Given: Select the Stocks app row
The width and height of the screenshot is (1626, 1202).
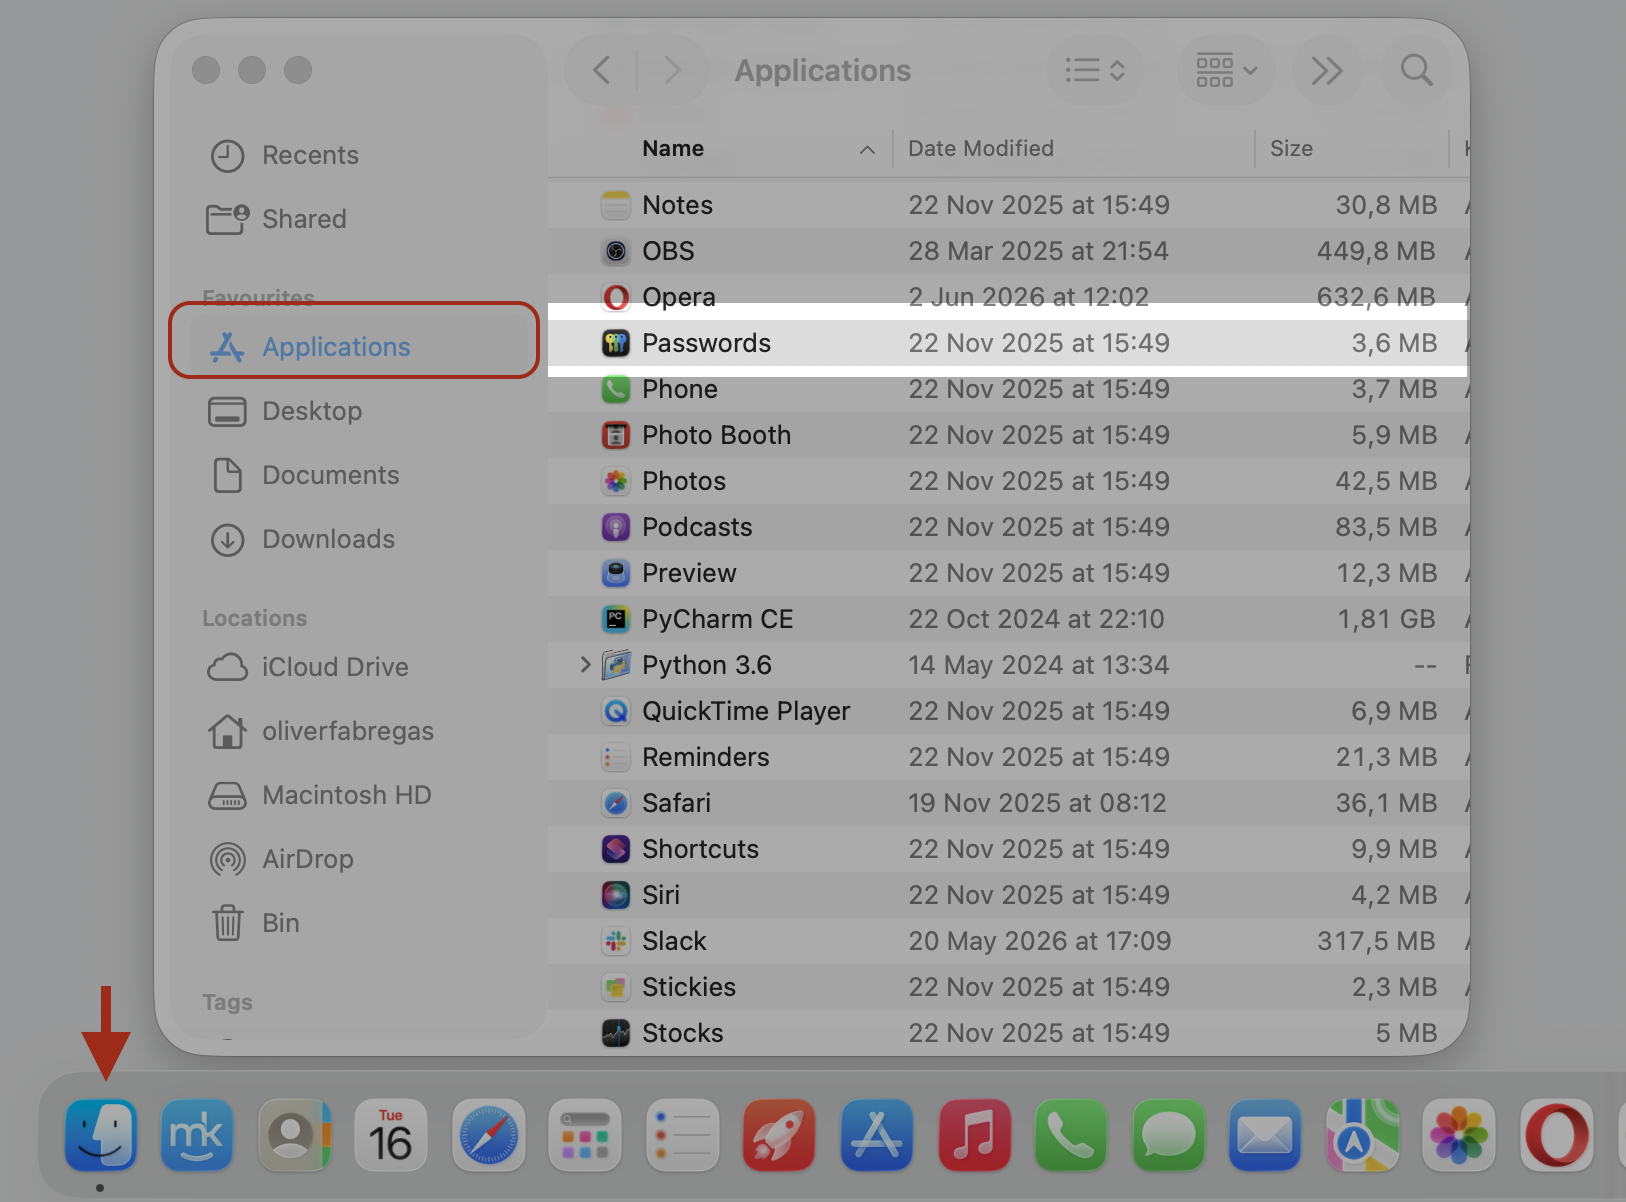Looking at the screenshot, I should tap(1008, 1033).
